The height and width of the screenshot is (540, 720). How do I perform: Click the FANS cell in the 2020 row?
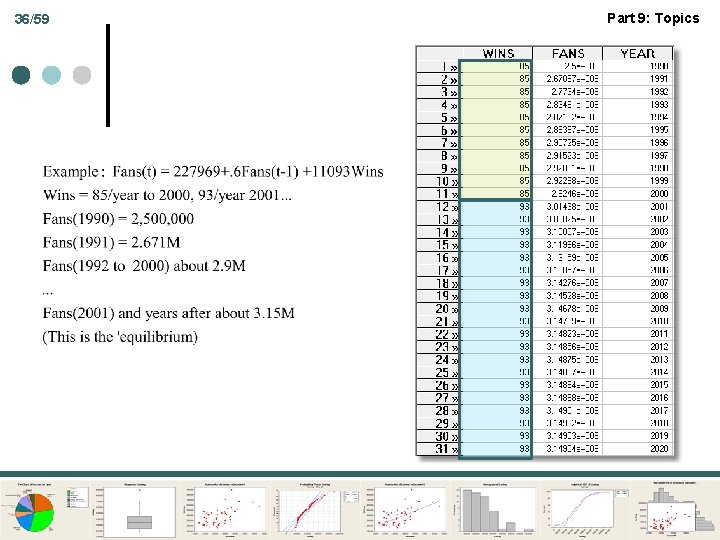click(x=568, y=449)
